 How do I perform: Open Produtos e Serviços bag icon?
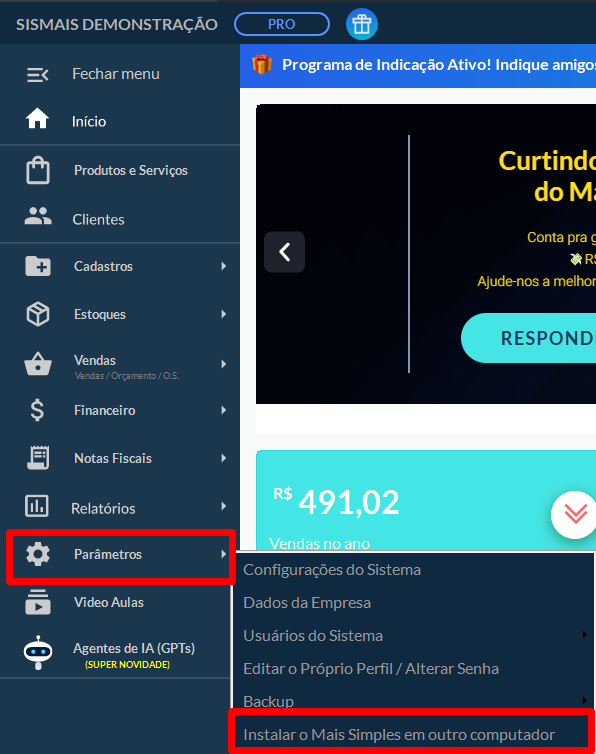click(x=38, y=170)
